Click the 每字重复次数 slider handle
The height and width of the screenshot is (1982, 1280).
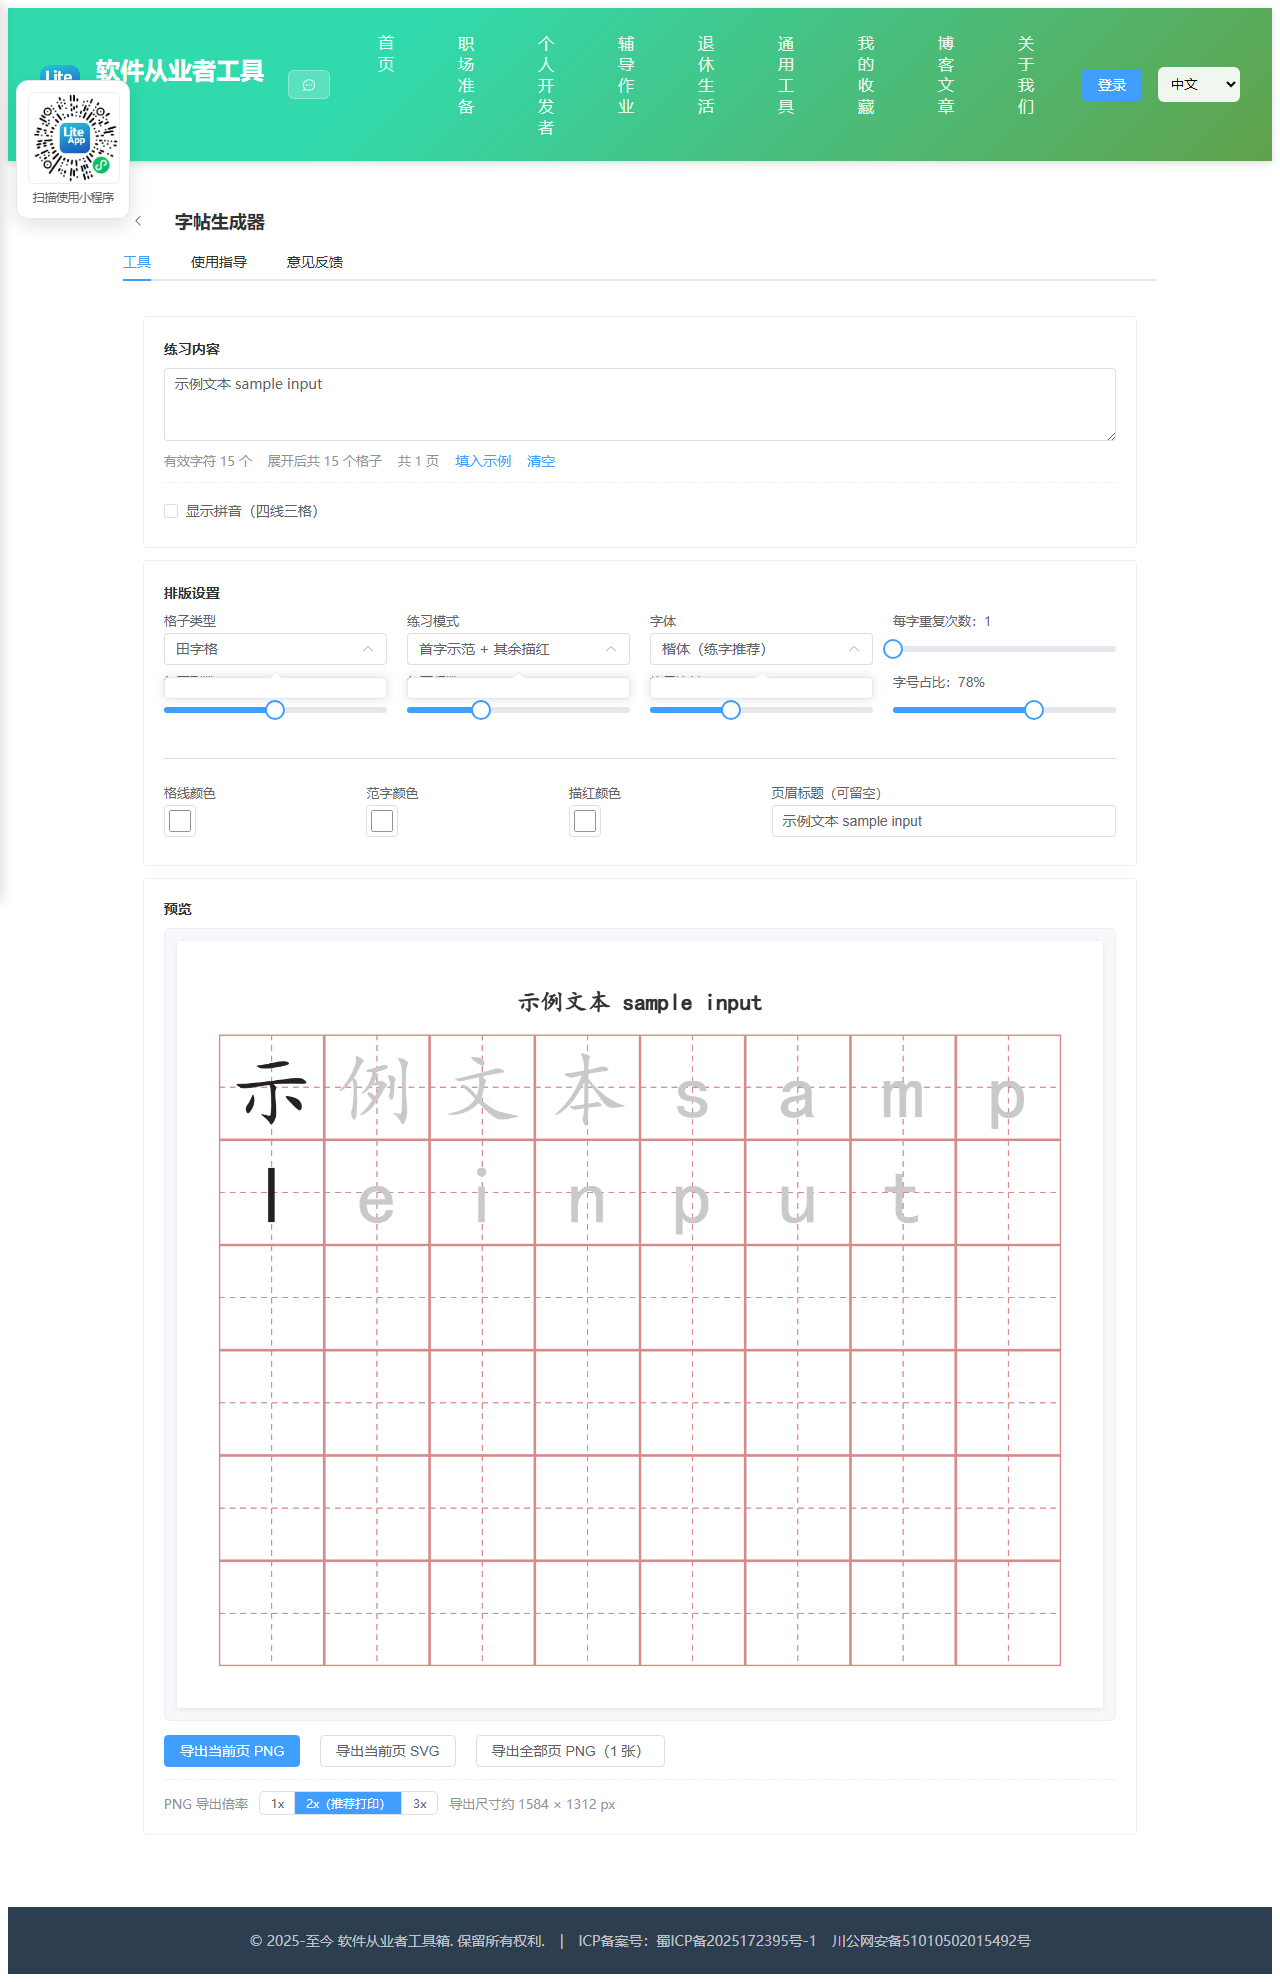point(893,649)
